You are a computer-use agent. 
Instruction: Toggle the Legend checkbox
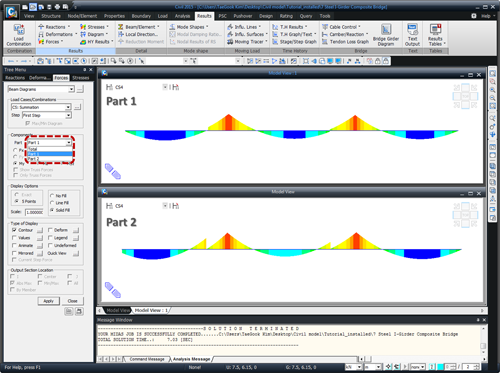point(50,238)
